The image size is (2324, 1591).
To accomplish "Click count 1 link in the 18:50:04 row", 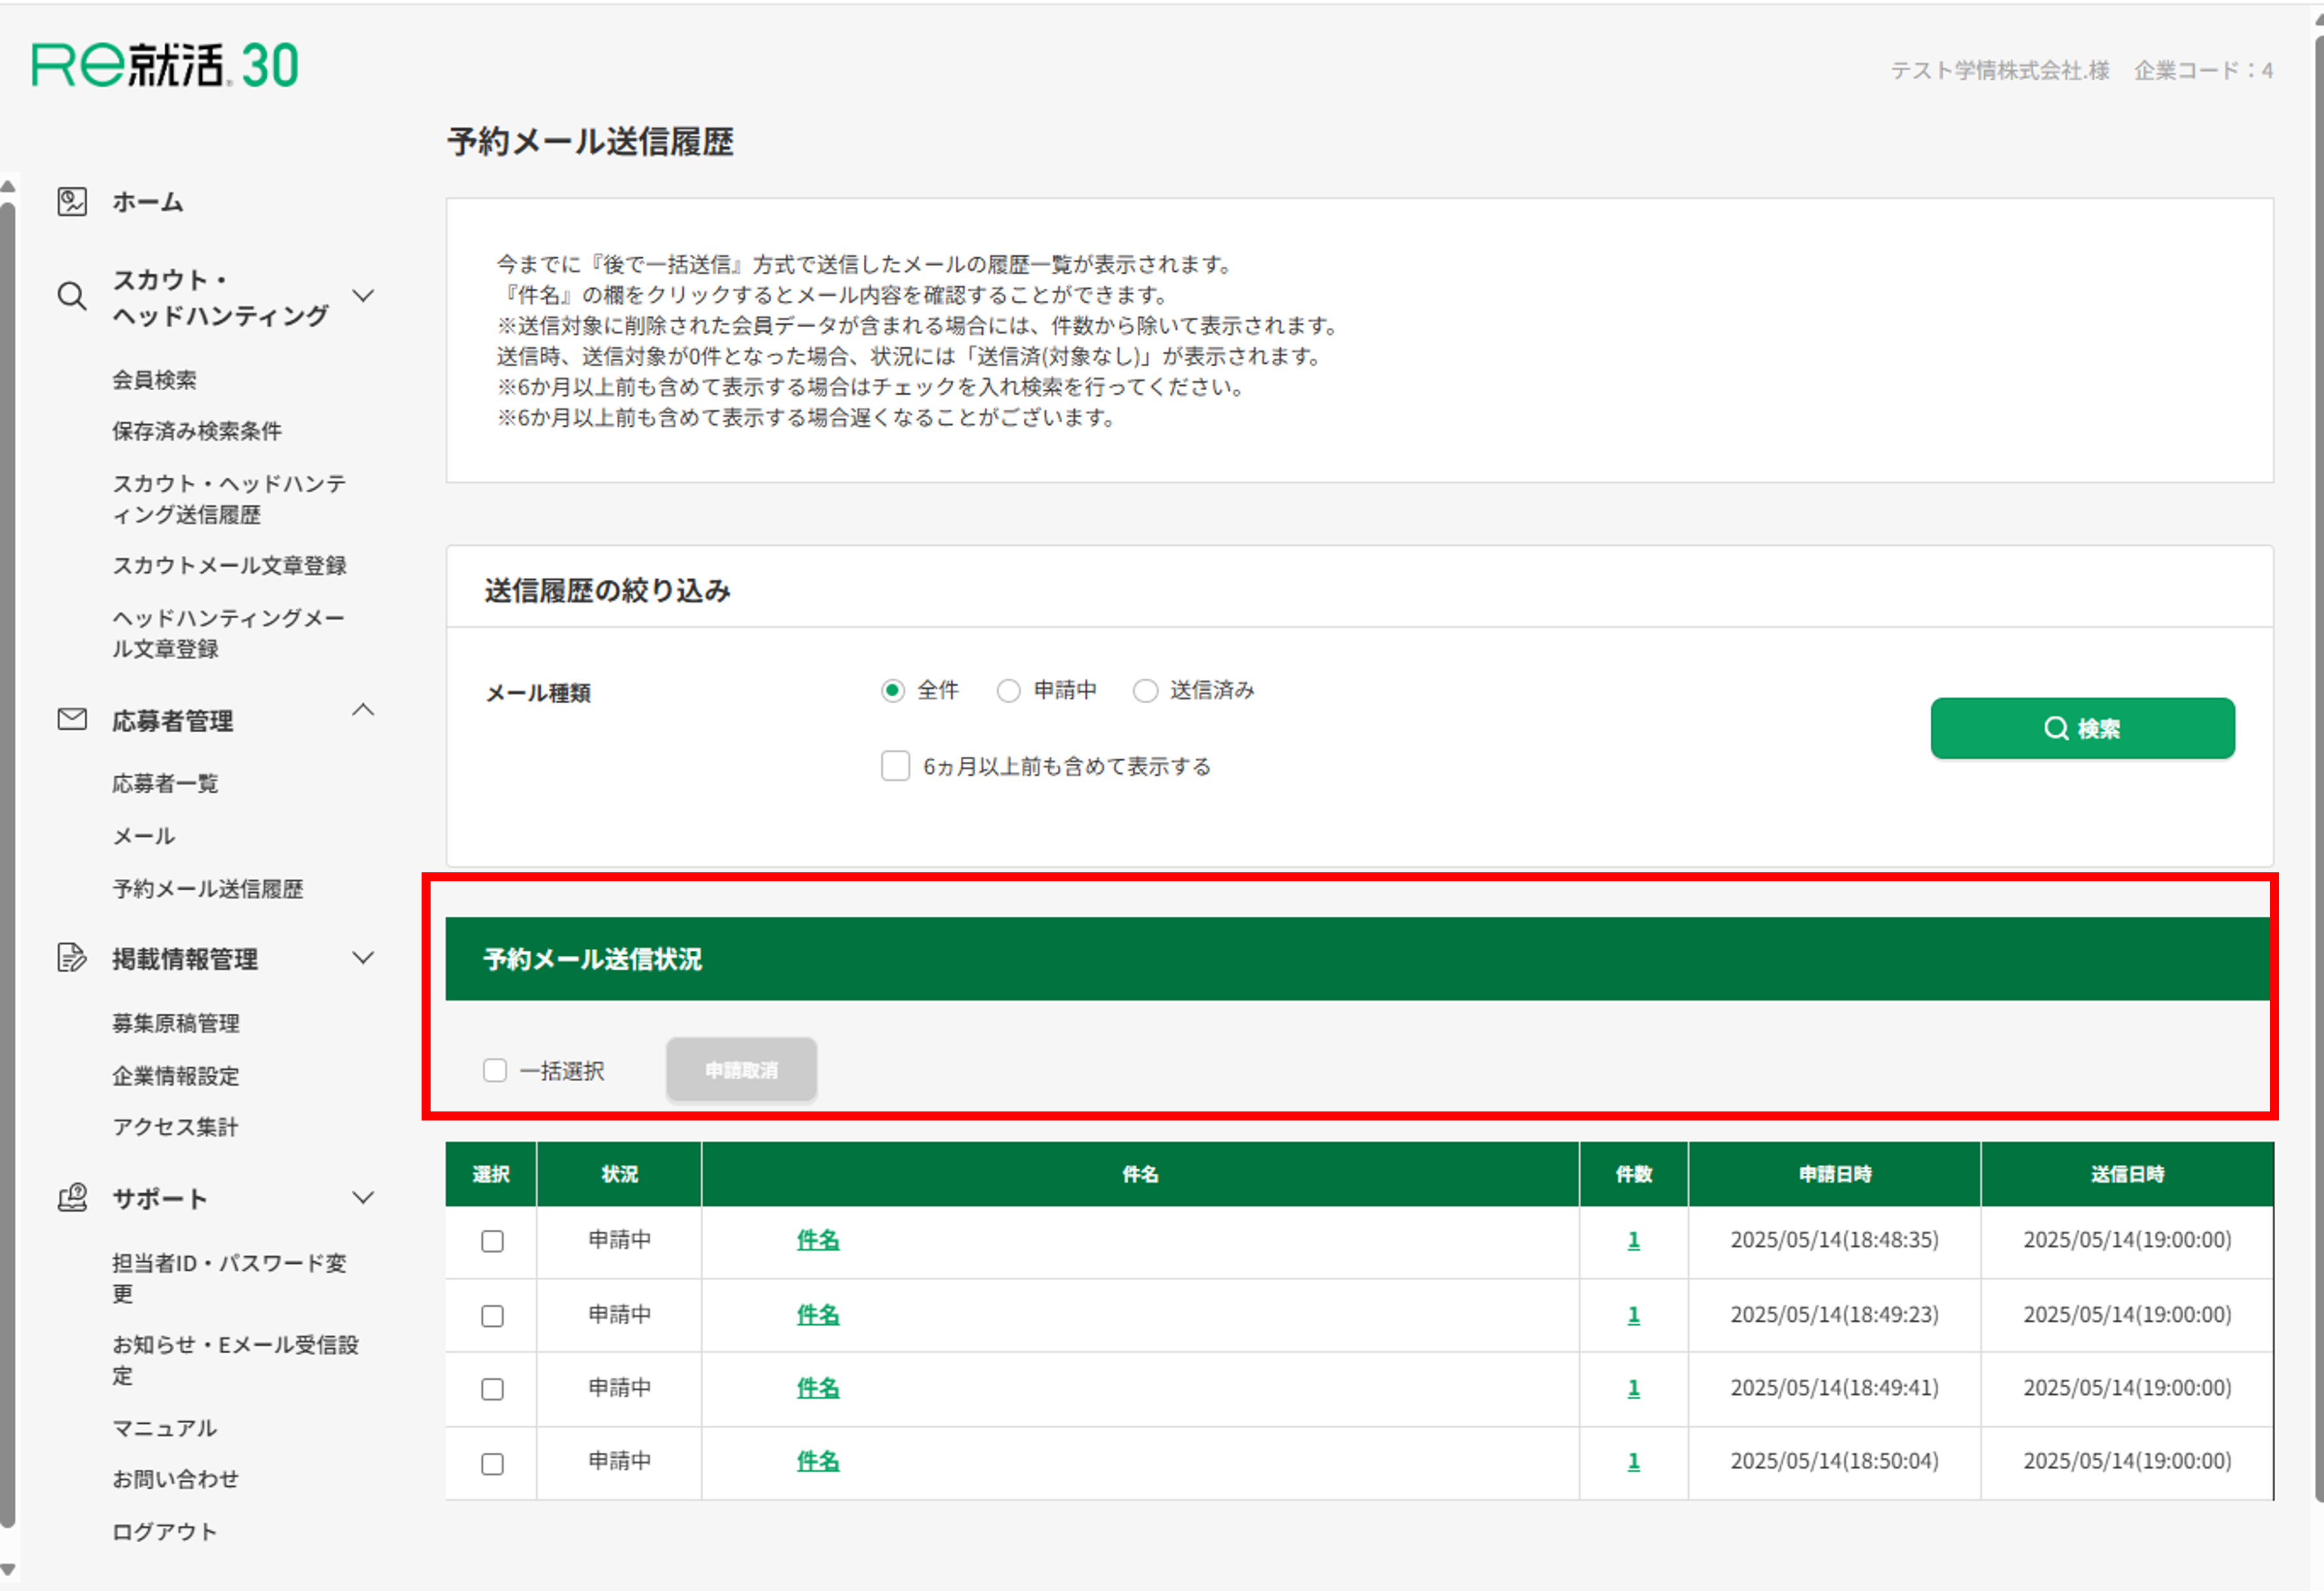I will point(1634,1462).
